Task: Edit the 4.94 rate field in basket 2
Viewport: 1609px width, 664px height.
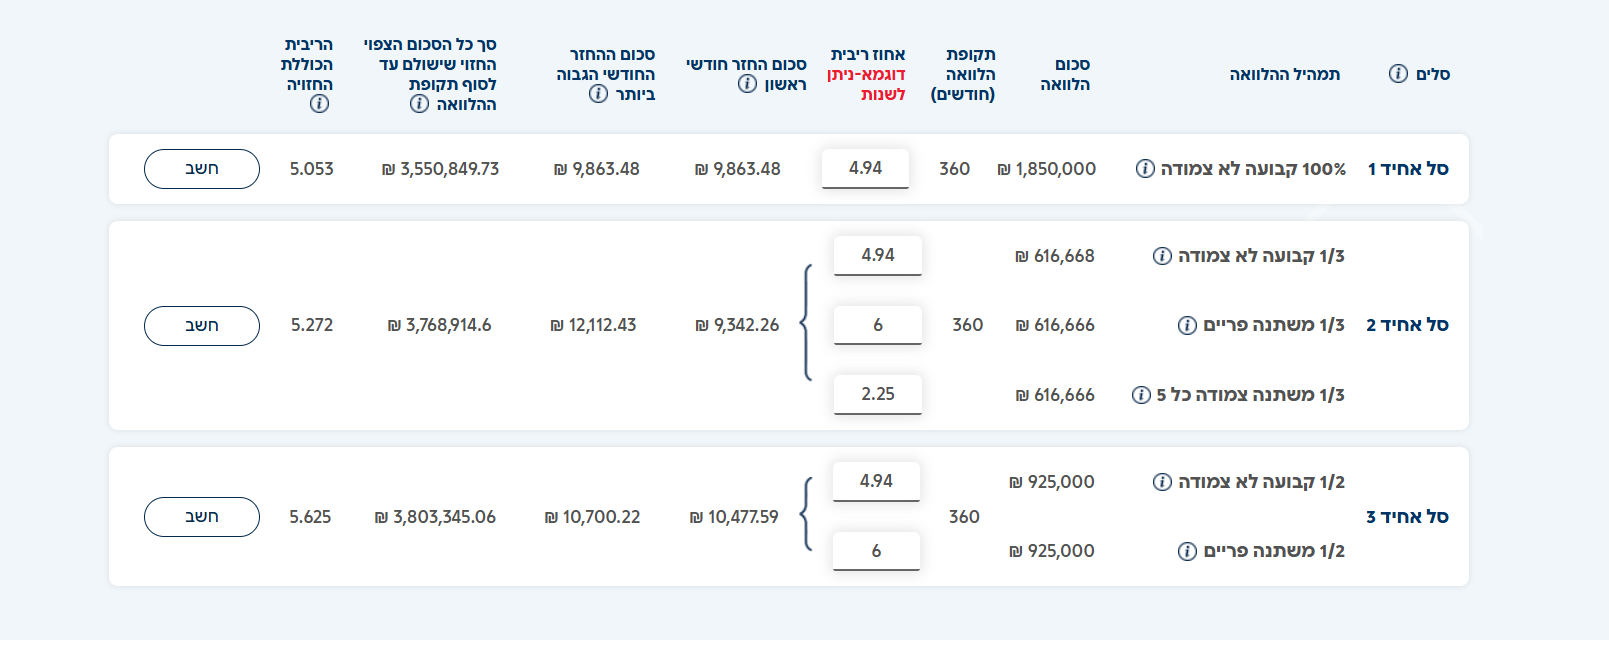Action: (877, 255)
